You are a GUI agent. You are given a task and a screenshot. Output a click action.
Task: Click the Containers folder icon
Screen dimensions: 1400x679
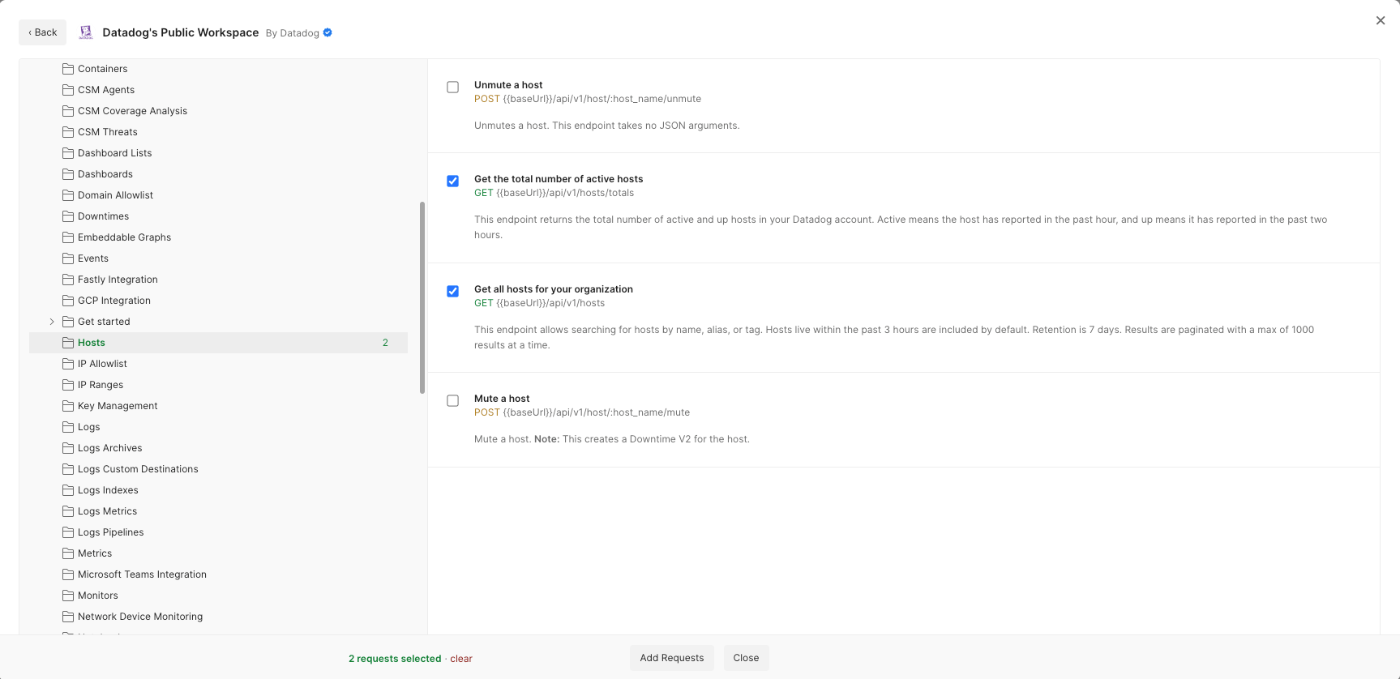click(x=68, y=69)
